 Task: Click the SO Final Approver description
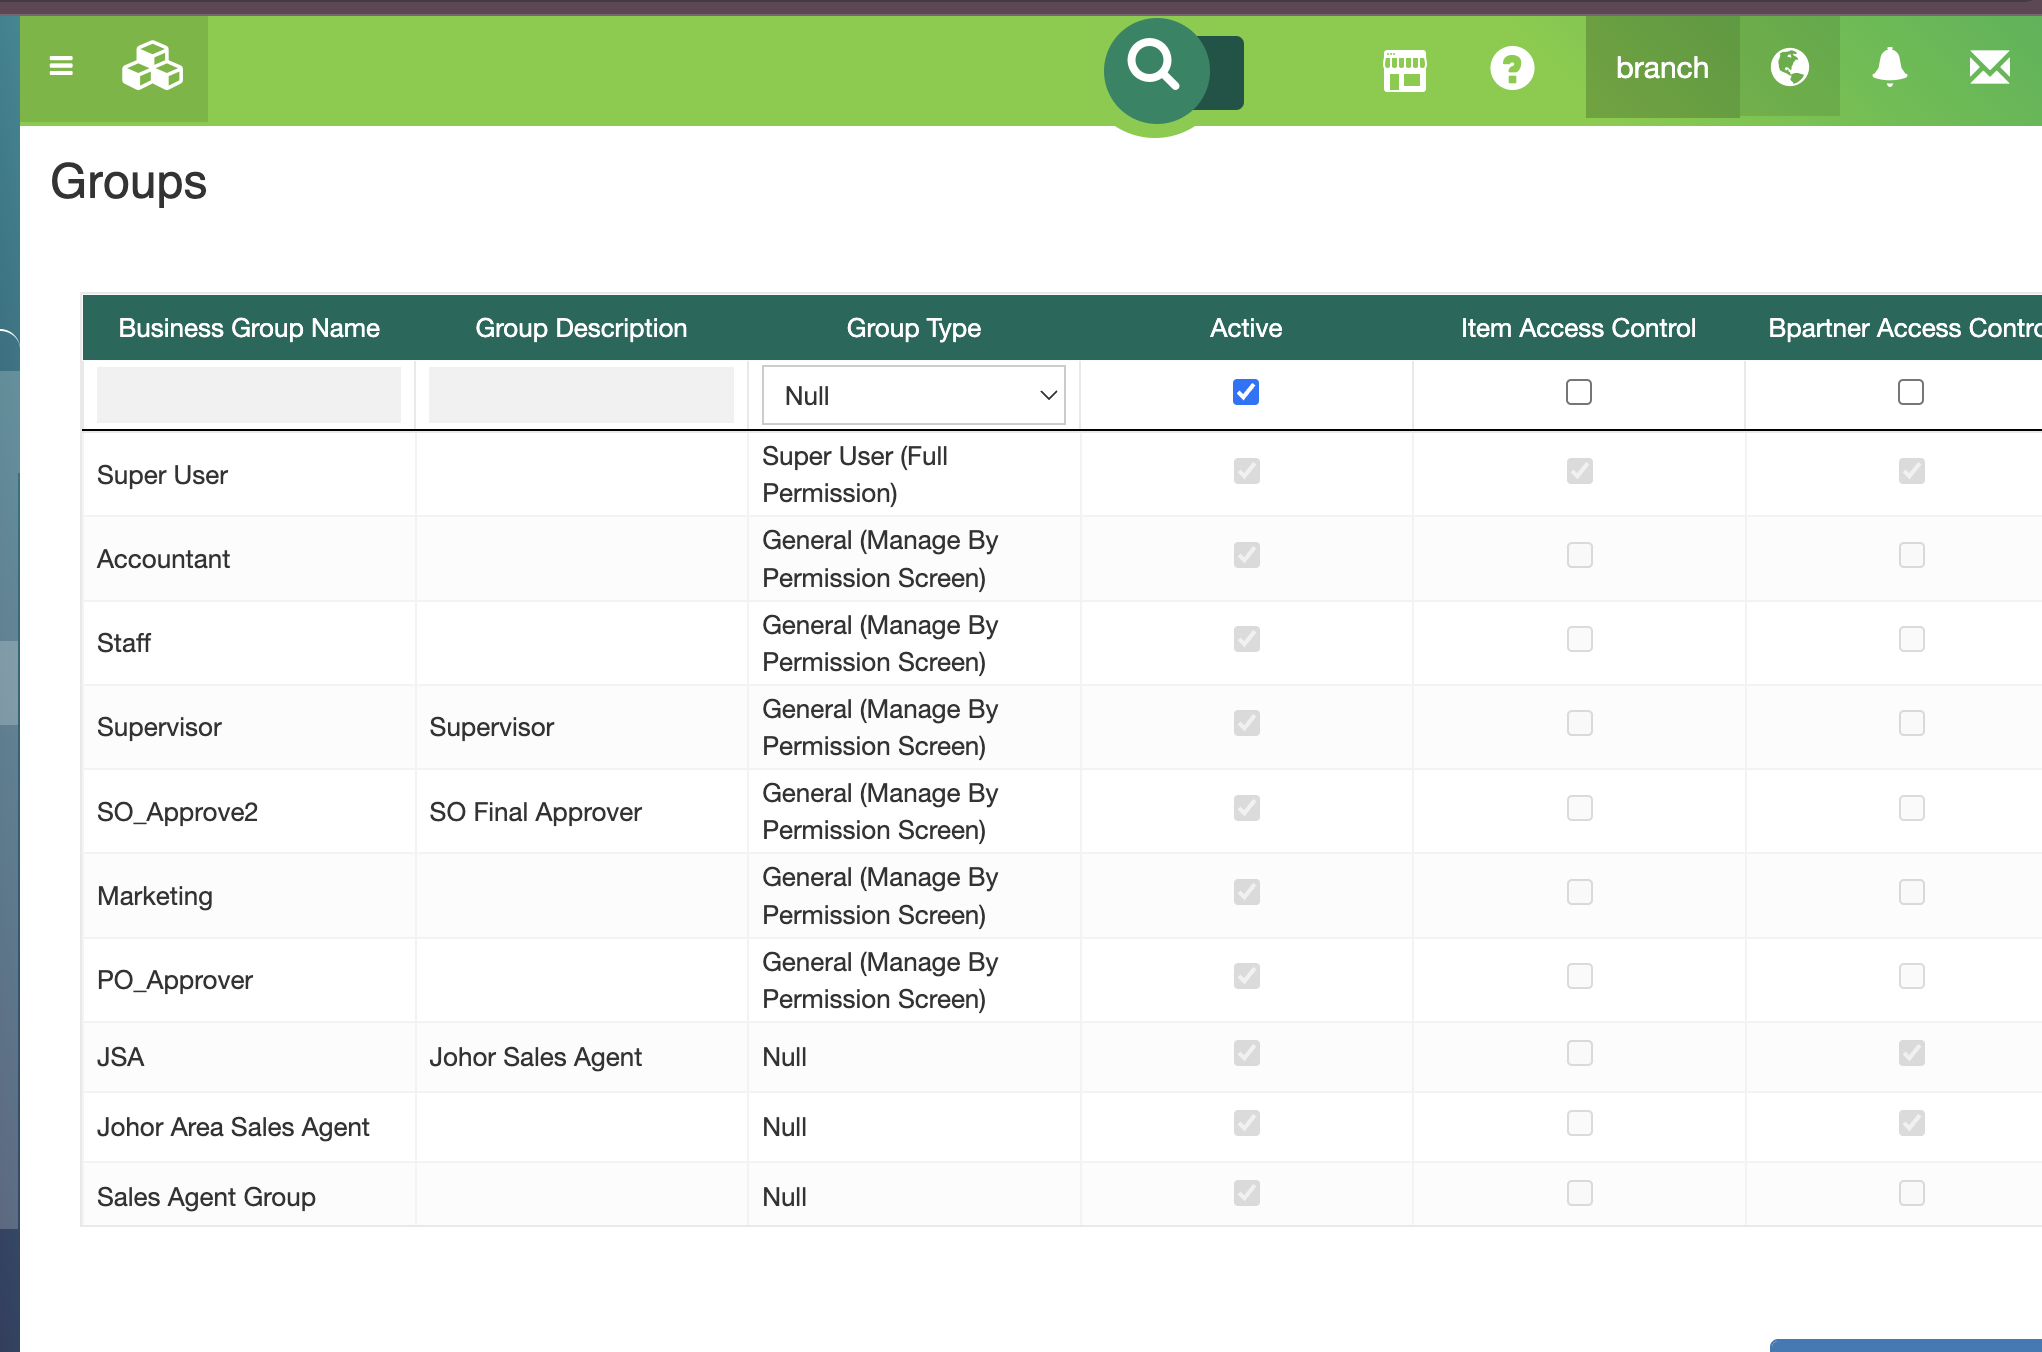pos(535,812)
